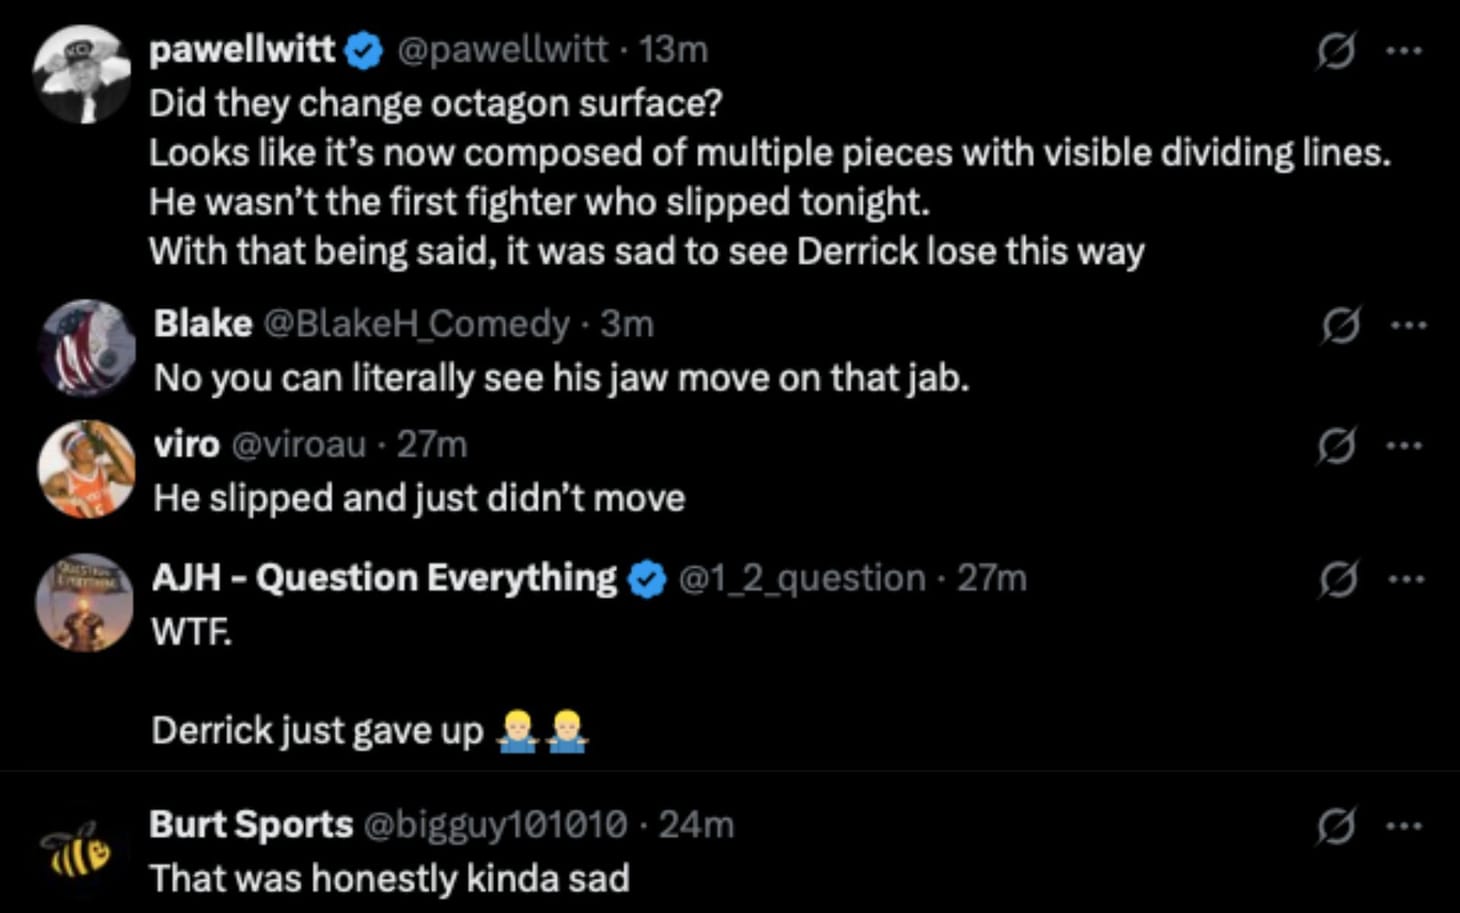Click Grok icon on Blake's reply

(x=1340, y=325)
